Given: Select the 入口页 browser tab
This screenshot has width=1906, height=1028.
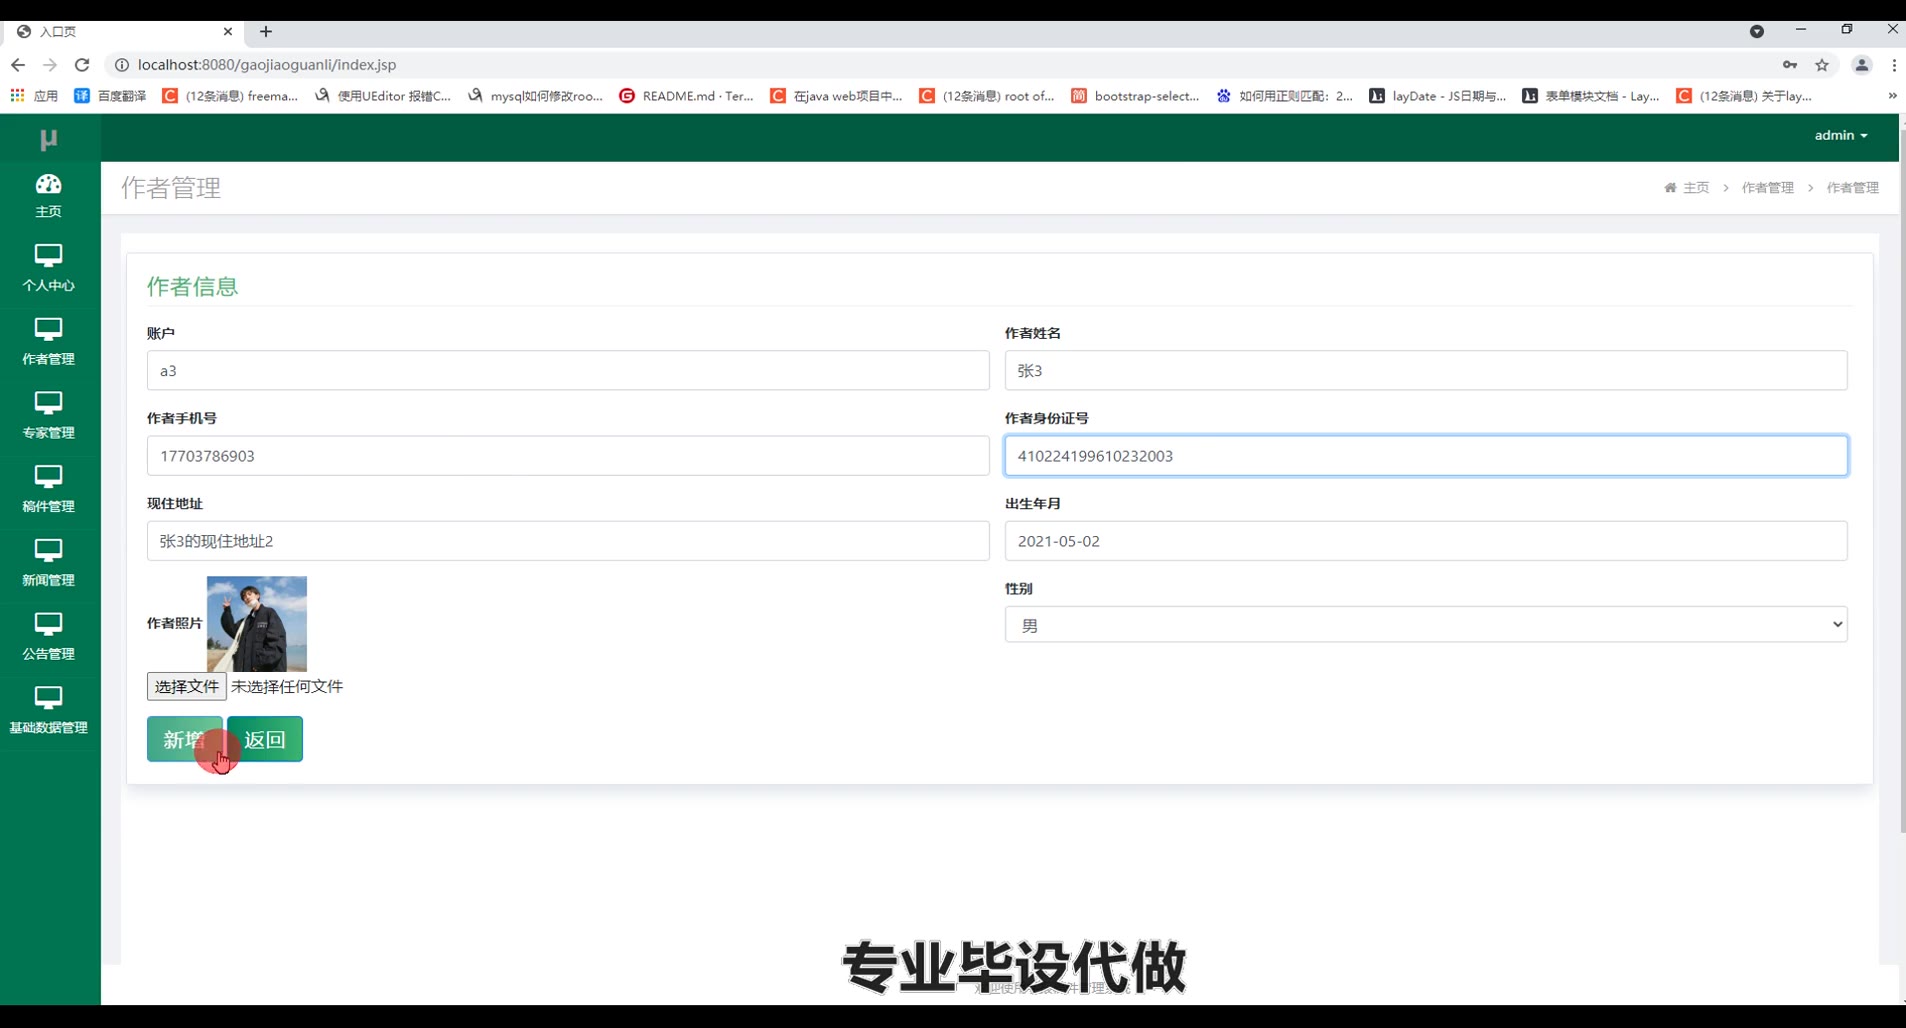Looking at the screenshot, I should [125, 32].
